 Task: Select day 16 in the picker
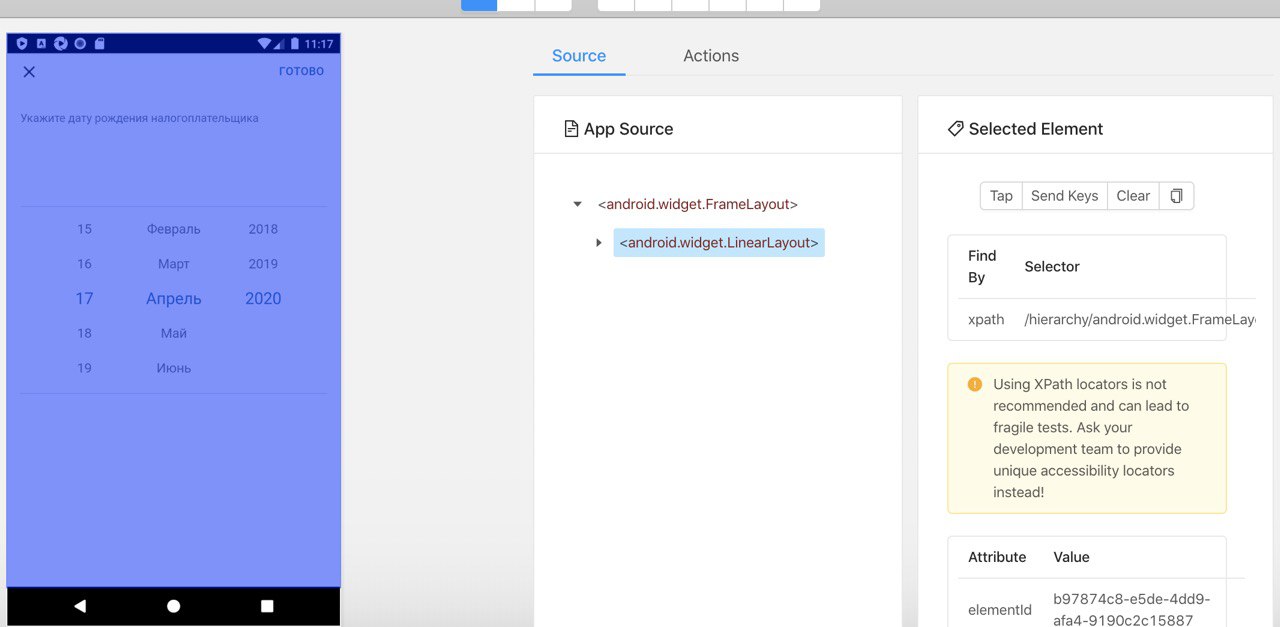[x=84, y=264]
